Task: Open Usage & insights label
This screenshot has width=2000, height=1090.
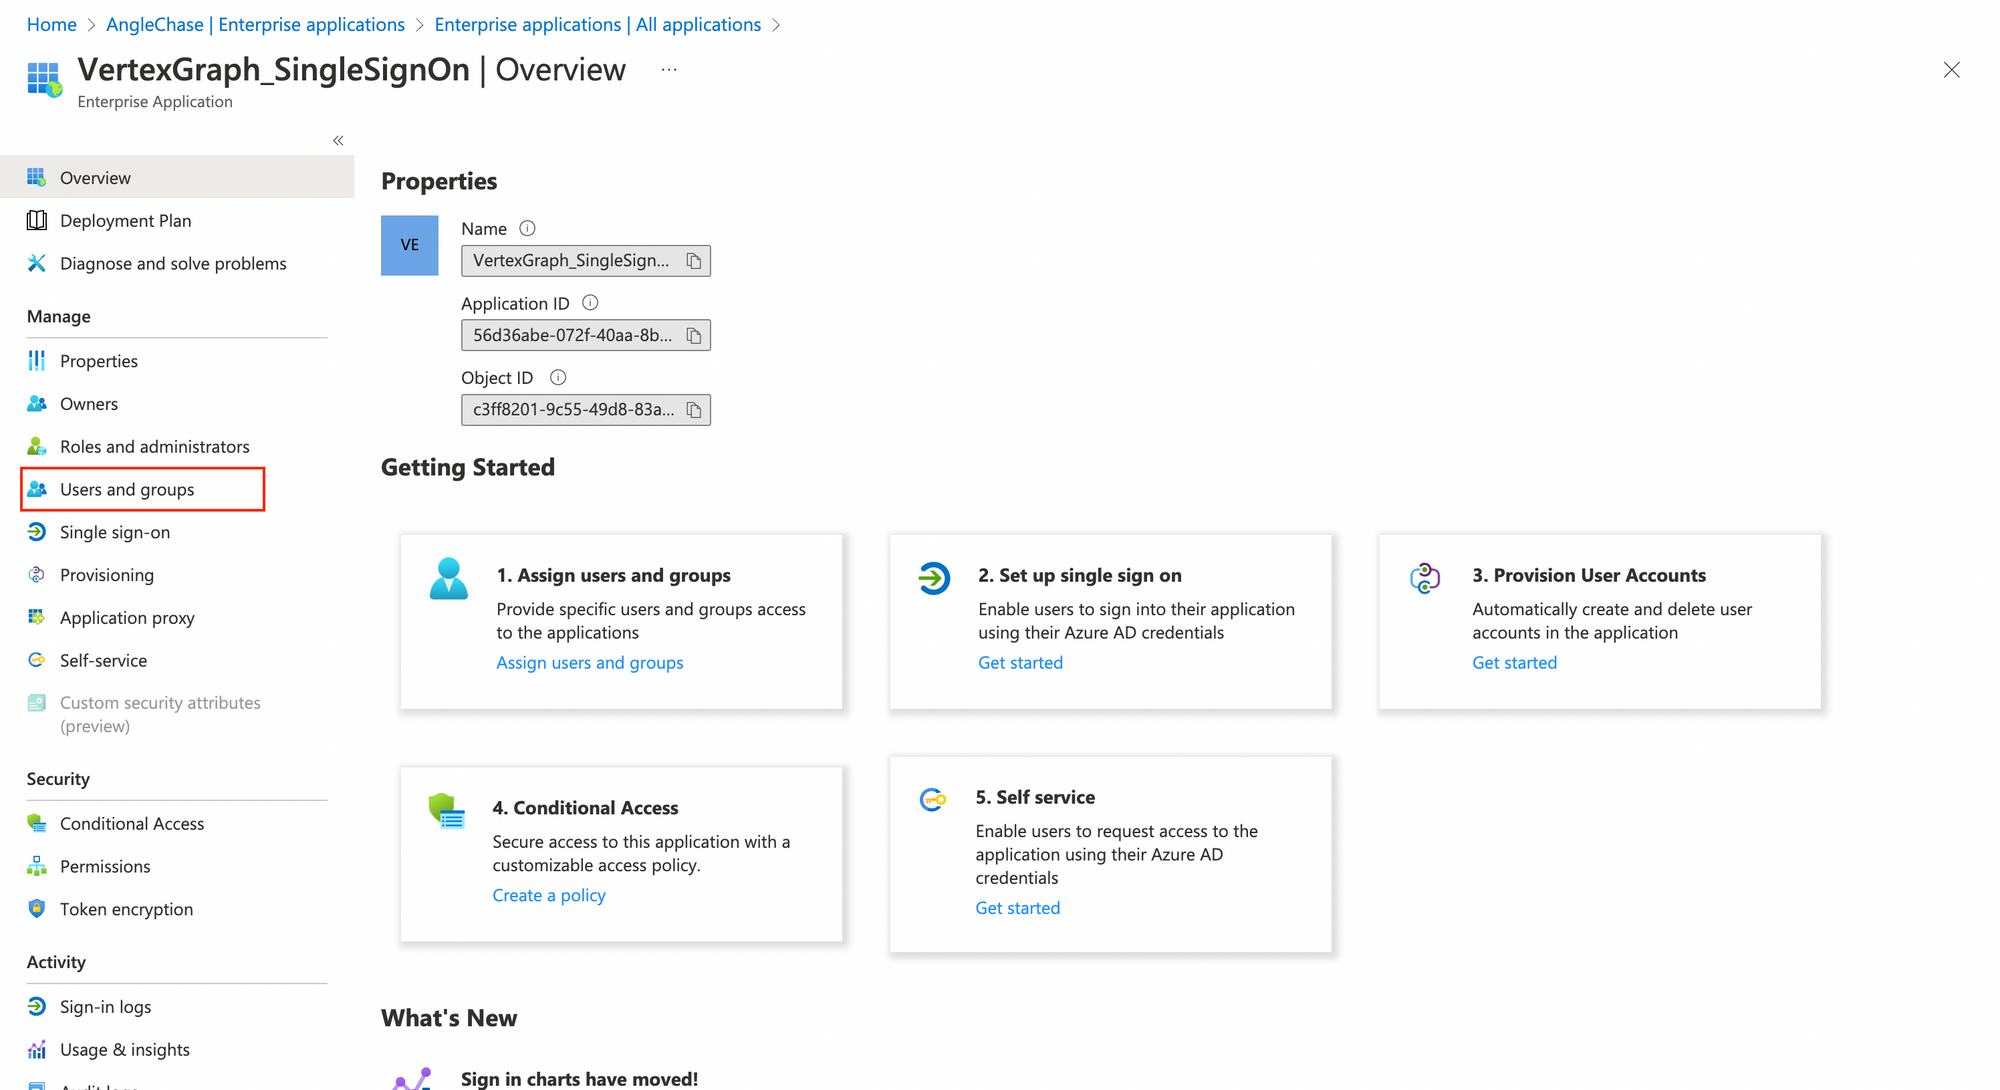Action: click(125, 1049)
